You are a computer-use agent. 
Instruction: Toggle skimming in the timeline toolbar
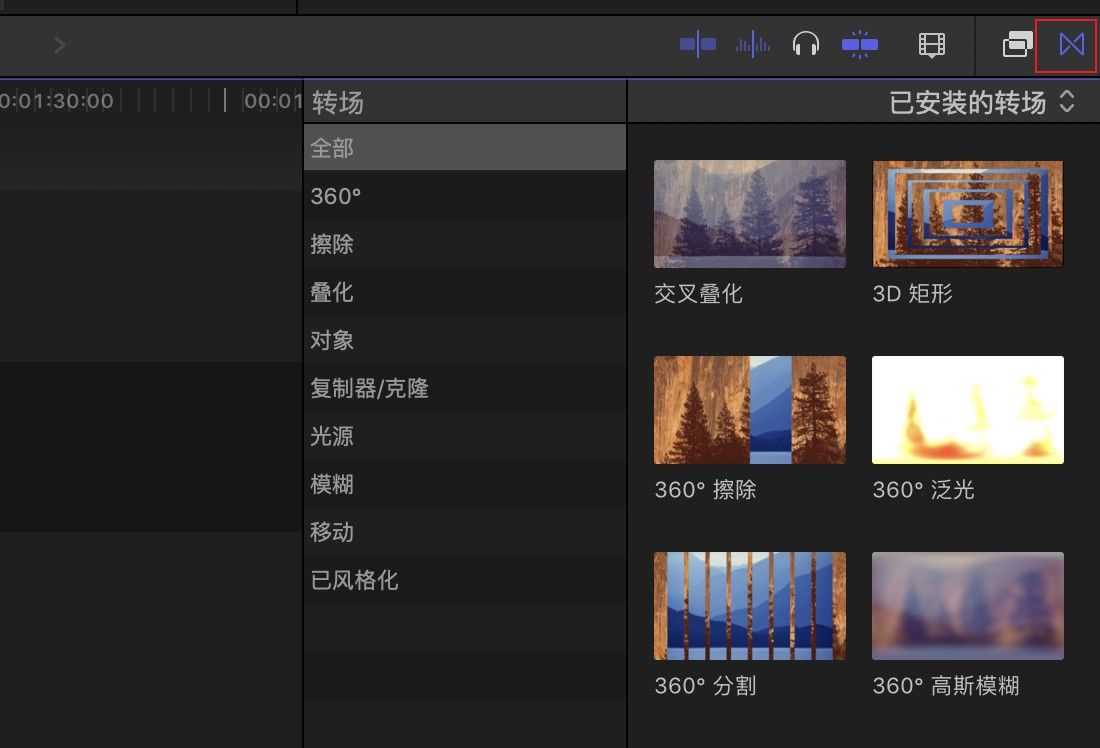tap(698, 45)
